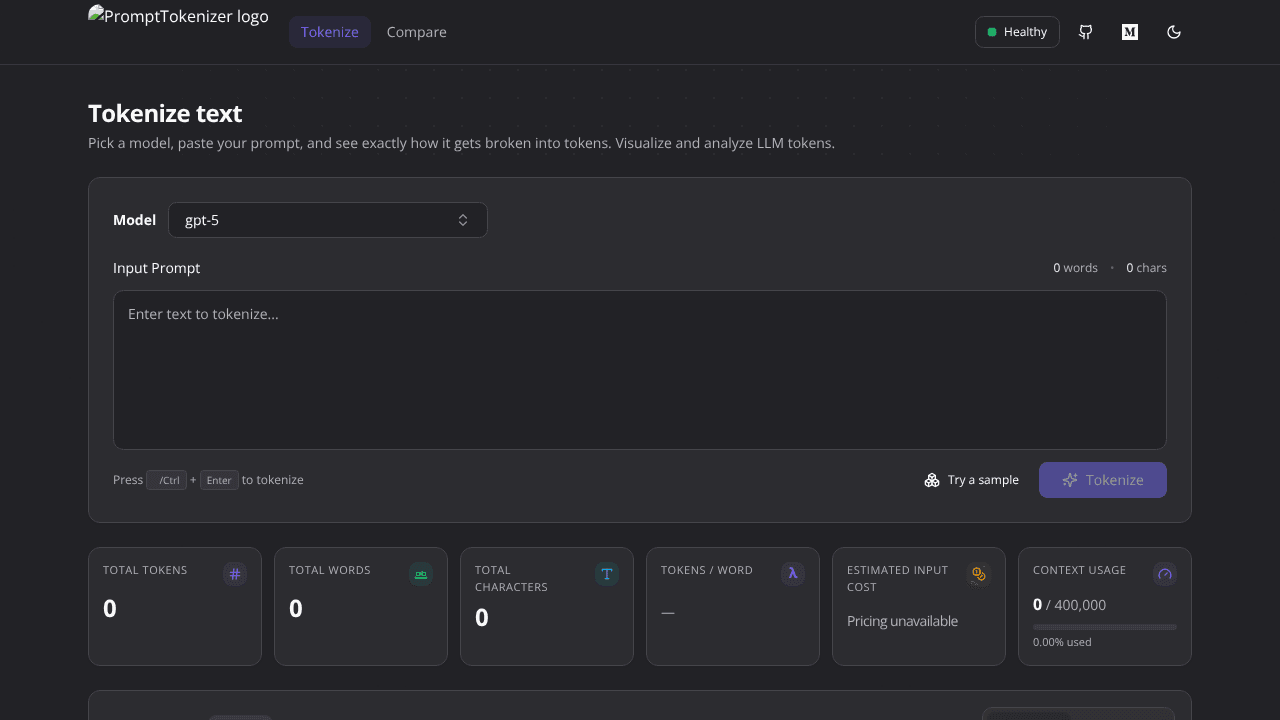The width and height of the screenshot is (1280, 720).
Task: Click the 'Tokenize text' heading
Action: coord(165,113)
